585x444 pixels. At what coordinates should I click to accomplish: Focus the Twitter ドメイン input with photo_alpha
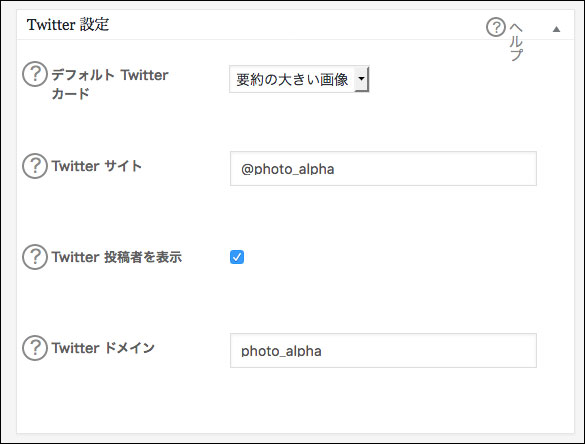[x=383, y=350]
